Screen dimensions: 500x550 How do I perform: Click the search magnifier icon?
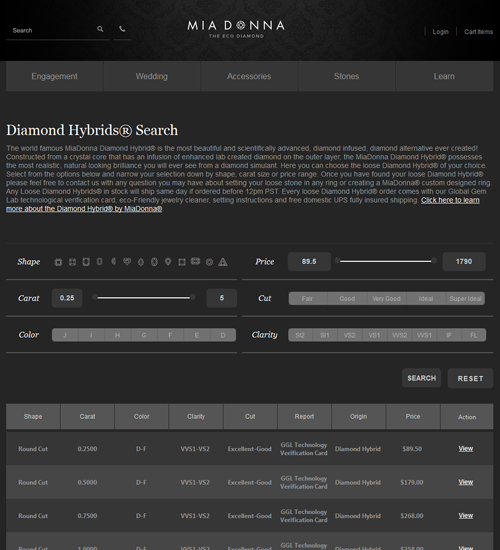click(100, 29)
